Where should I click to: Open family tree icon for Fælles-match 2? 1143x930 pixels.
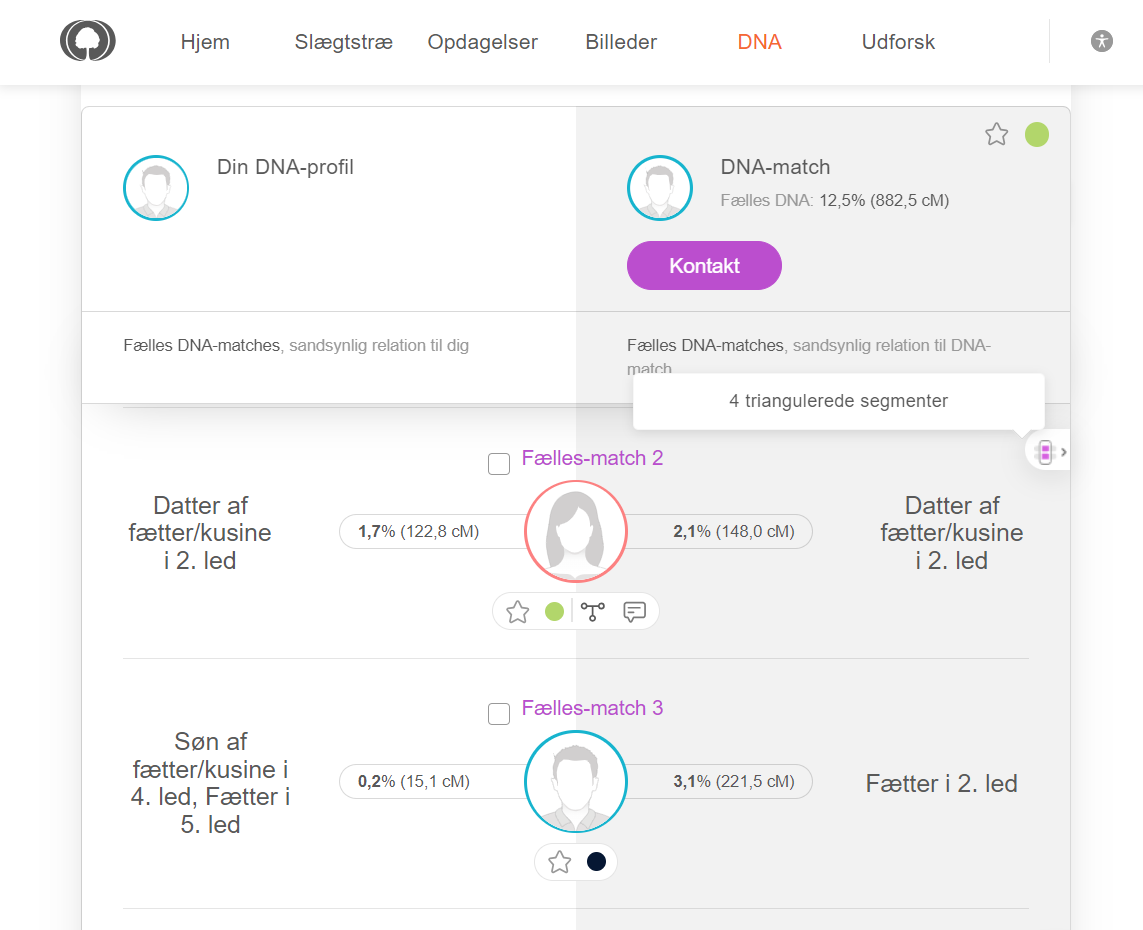(x=594, y=612)
